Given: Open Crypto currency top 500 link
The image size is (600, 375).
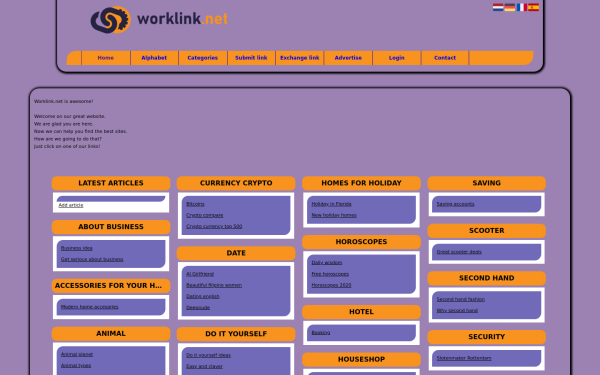Looking at the screenshot, I should pyautogui.click(x=214, y=227).
